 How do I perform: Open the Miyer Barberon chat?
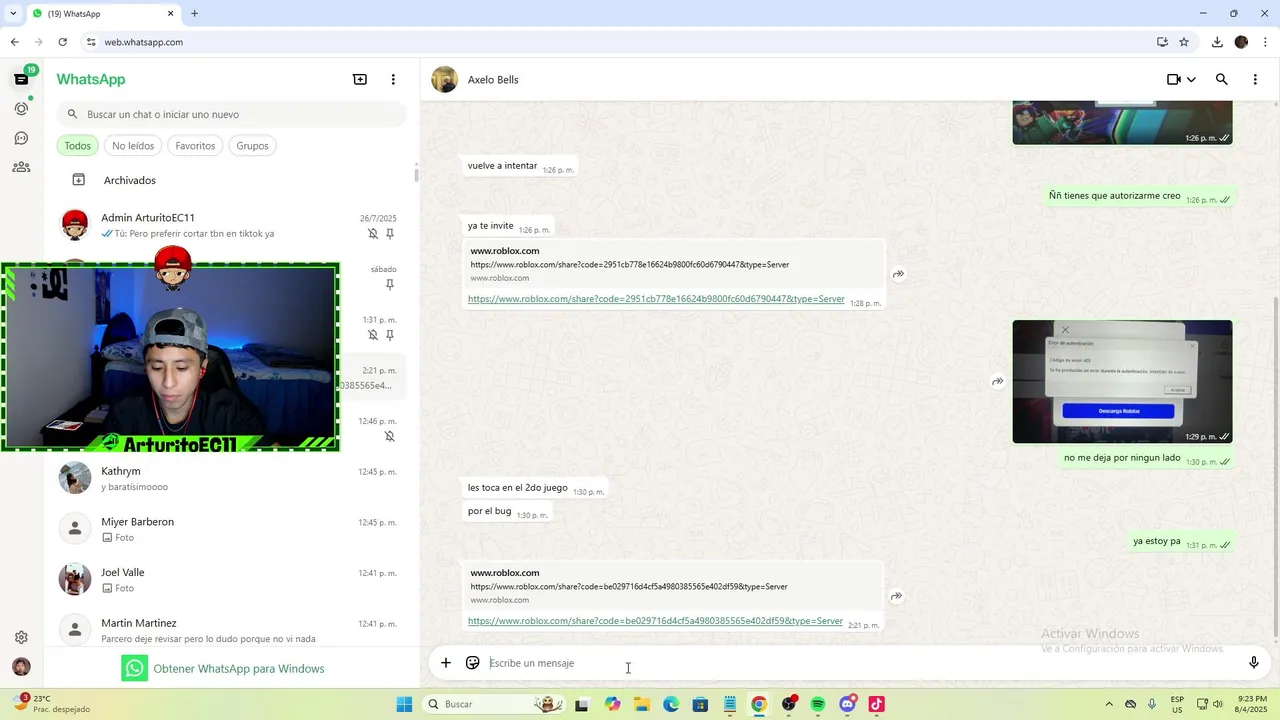(x=231, y=529)
